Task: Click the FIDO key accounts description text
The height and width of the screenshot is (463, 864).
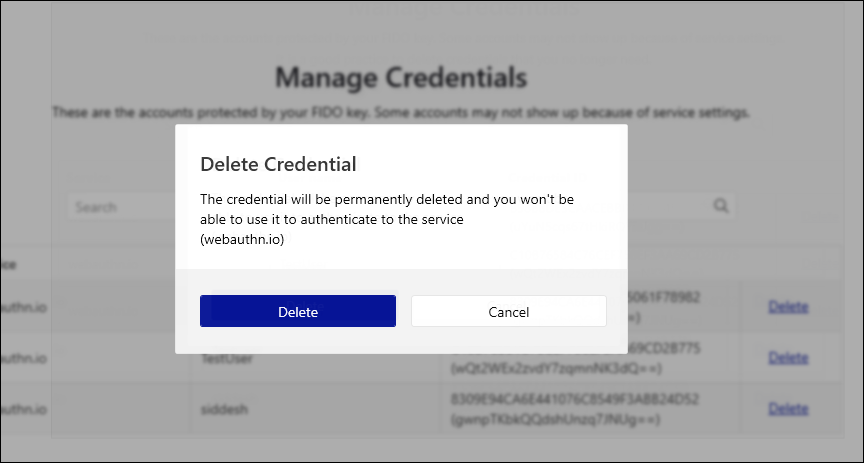Action: (400, 113)
